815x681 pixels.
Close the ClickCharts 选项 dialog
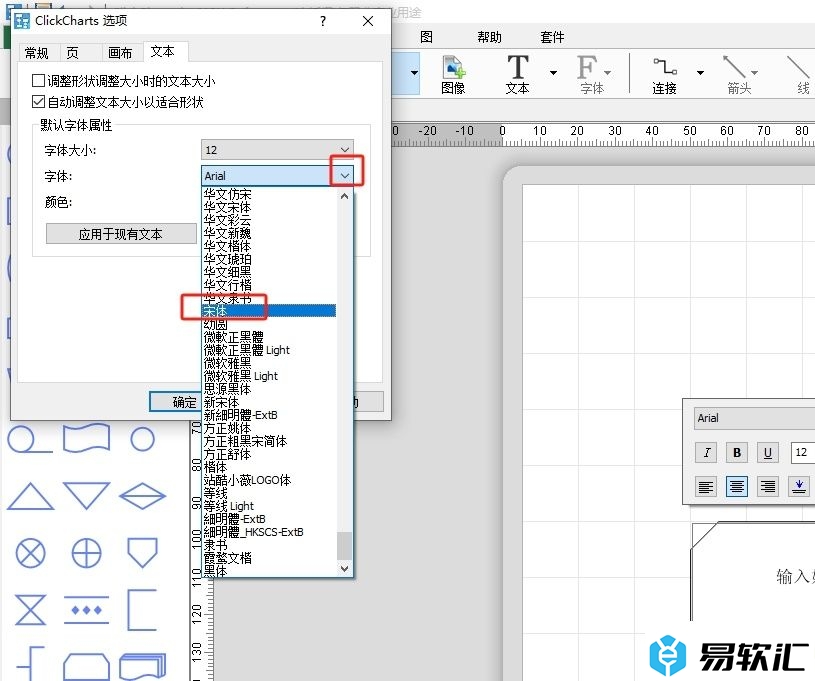(x=367, y=21)
